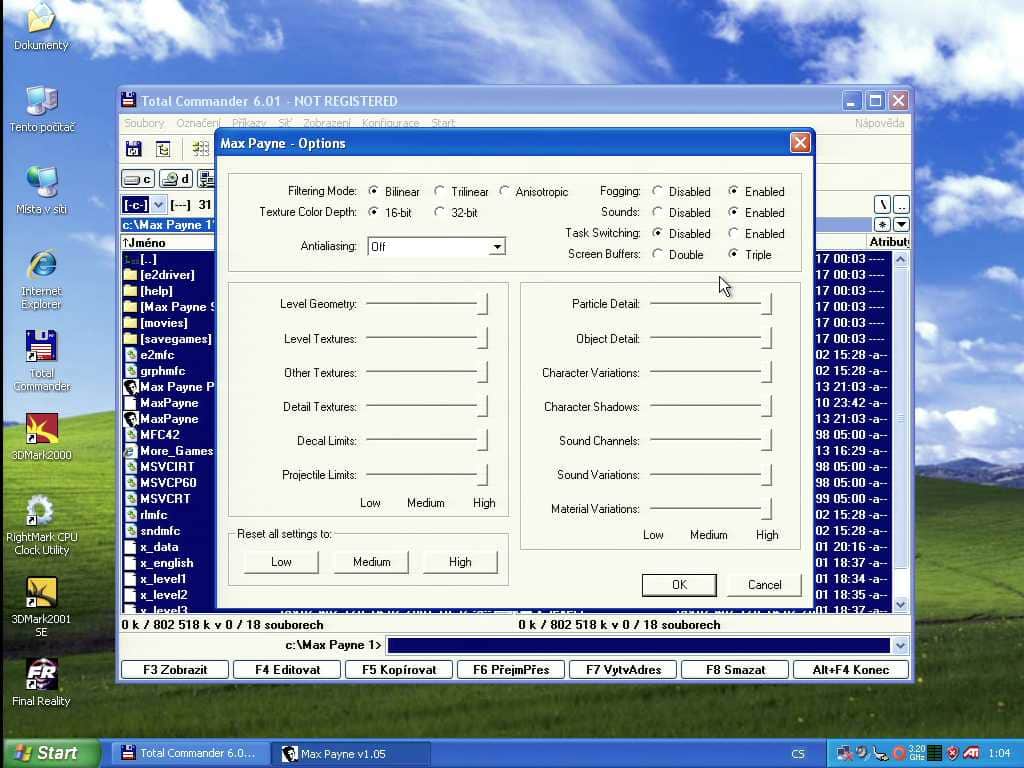
Task: Click the Sound Channels slider handle
Action: coord(766,440)
